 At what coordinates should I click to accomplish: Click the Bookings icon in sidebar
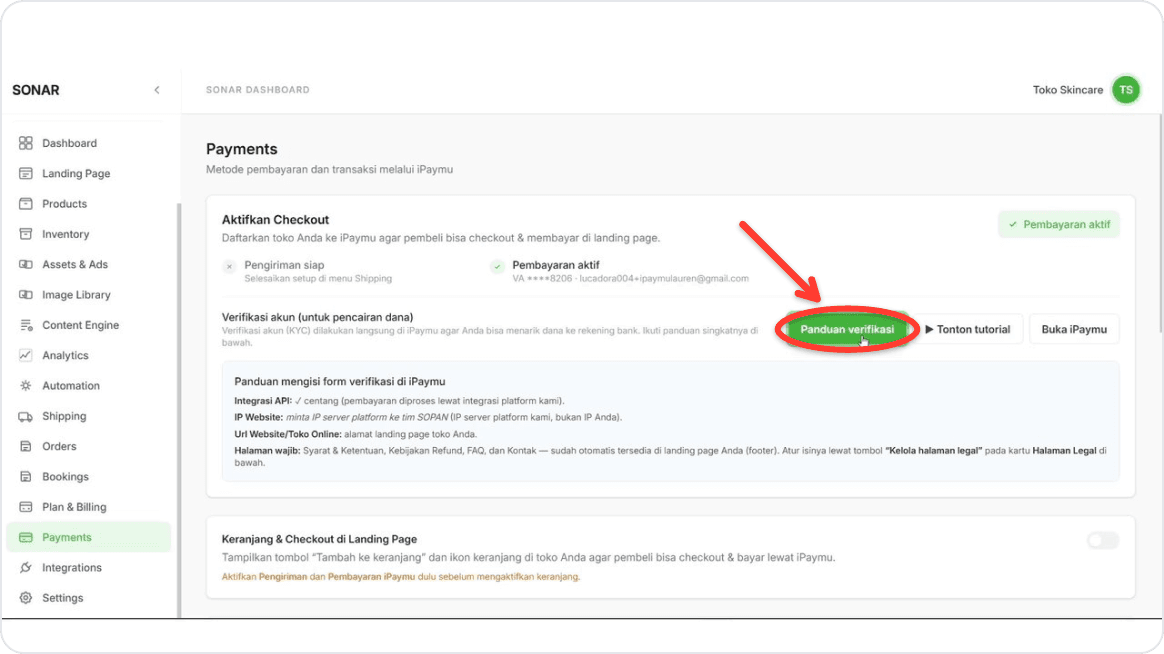(26, 477)
